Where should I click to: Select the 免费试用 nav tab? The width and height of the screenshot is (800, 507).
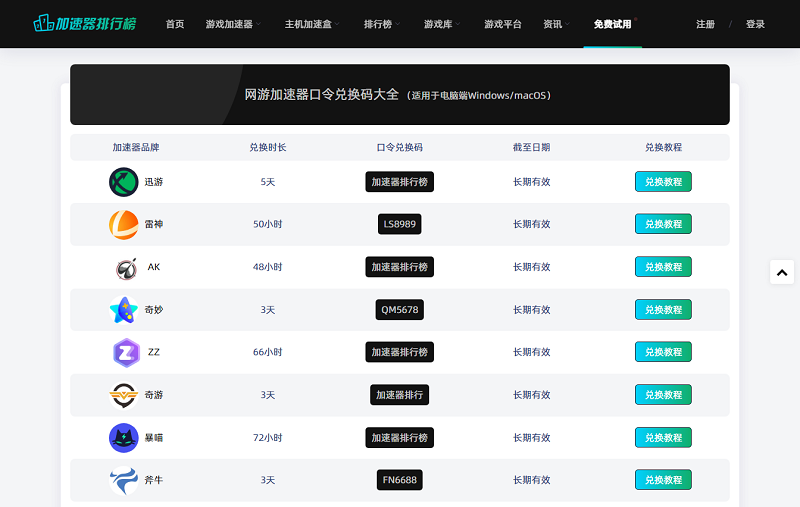click(612, 24)
